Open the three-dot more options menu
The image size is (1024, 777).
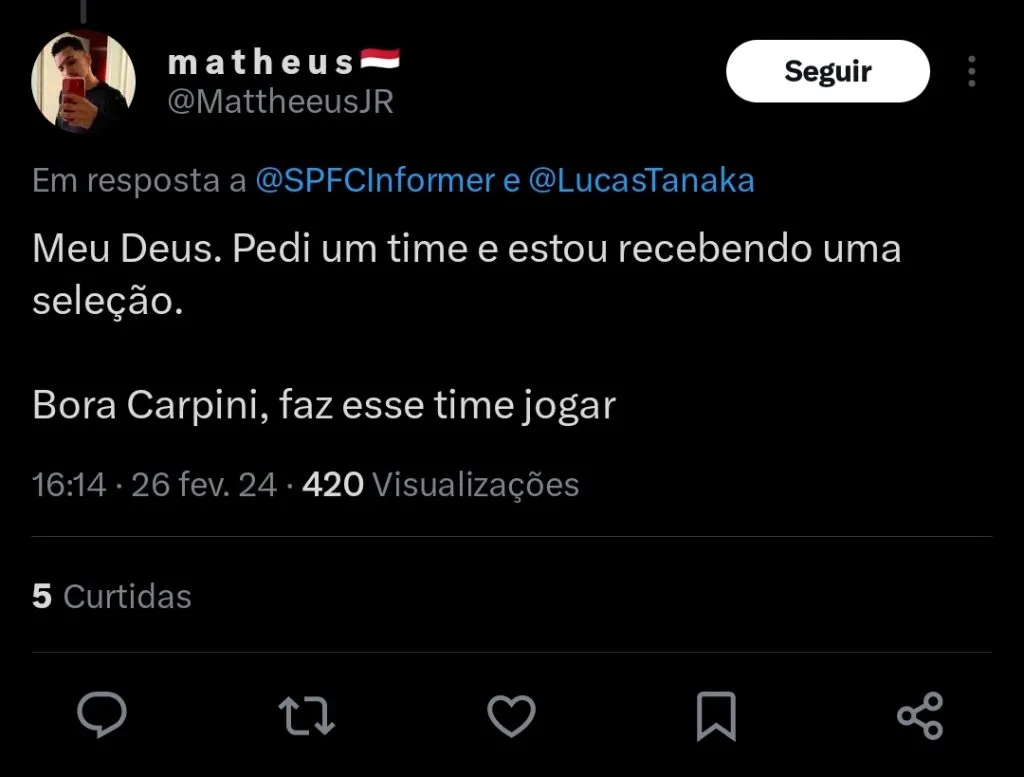click(x=971, y=71)
